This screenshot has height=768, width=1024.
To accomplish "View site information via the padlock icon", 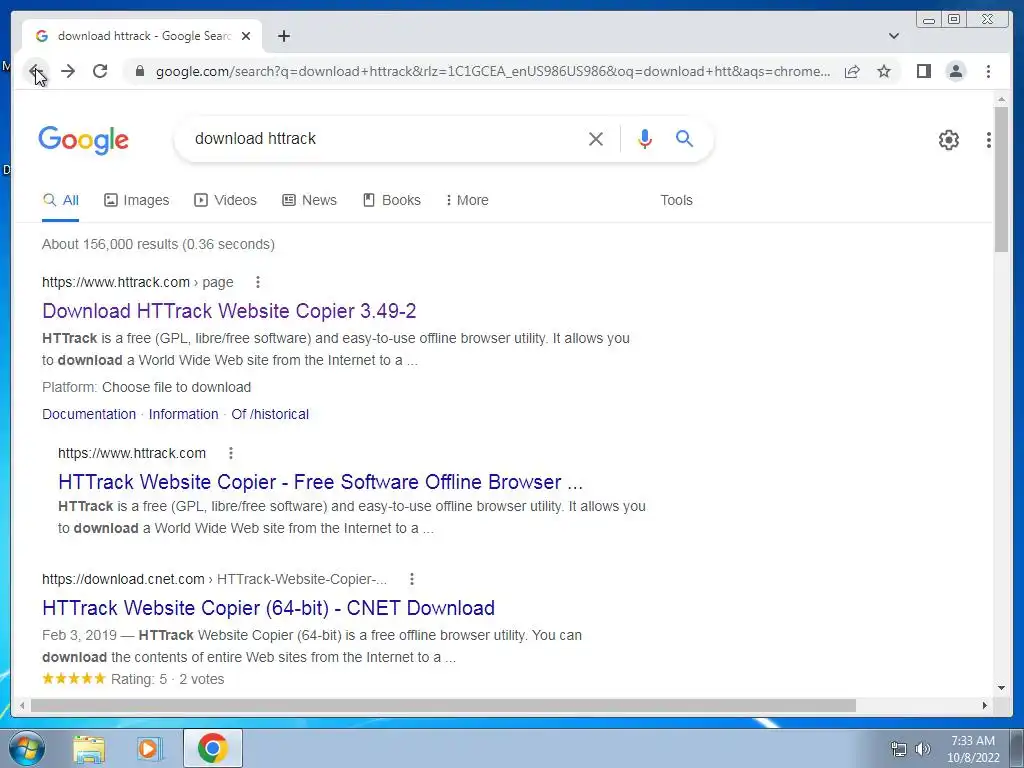I will point(139,71).
